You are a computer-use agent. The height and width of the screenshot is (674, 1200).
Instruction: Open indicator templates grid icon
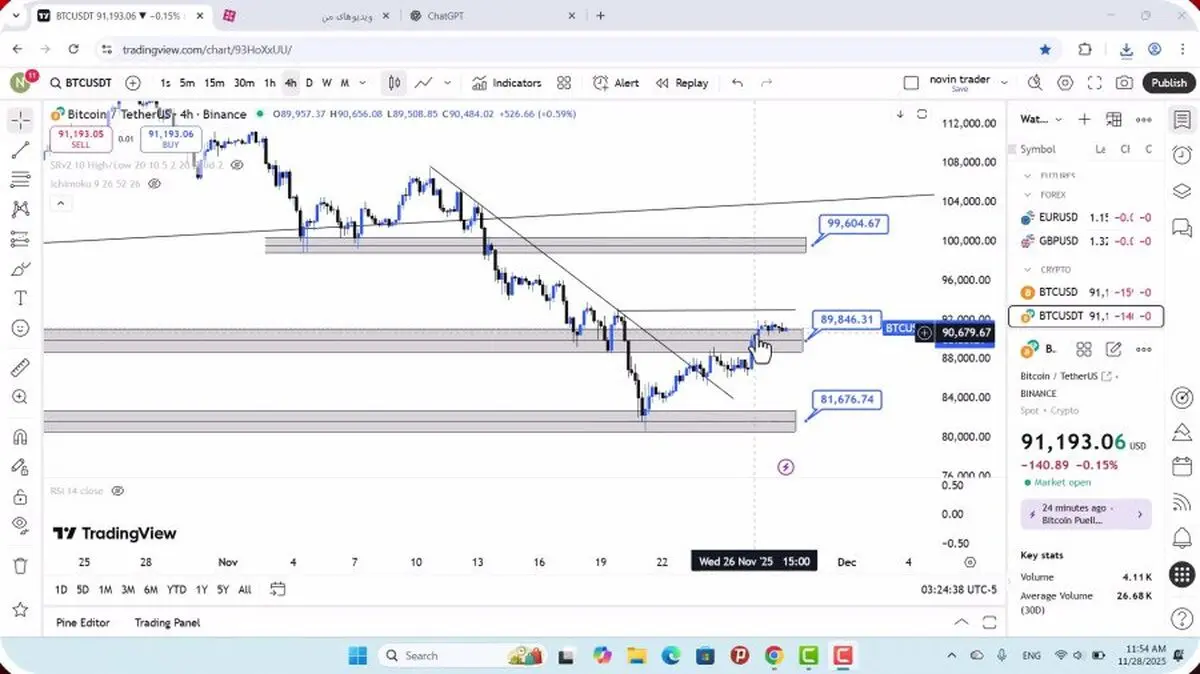point(564,83)
